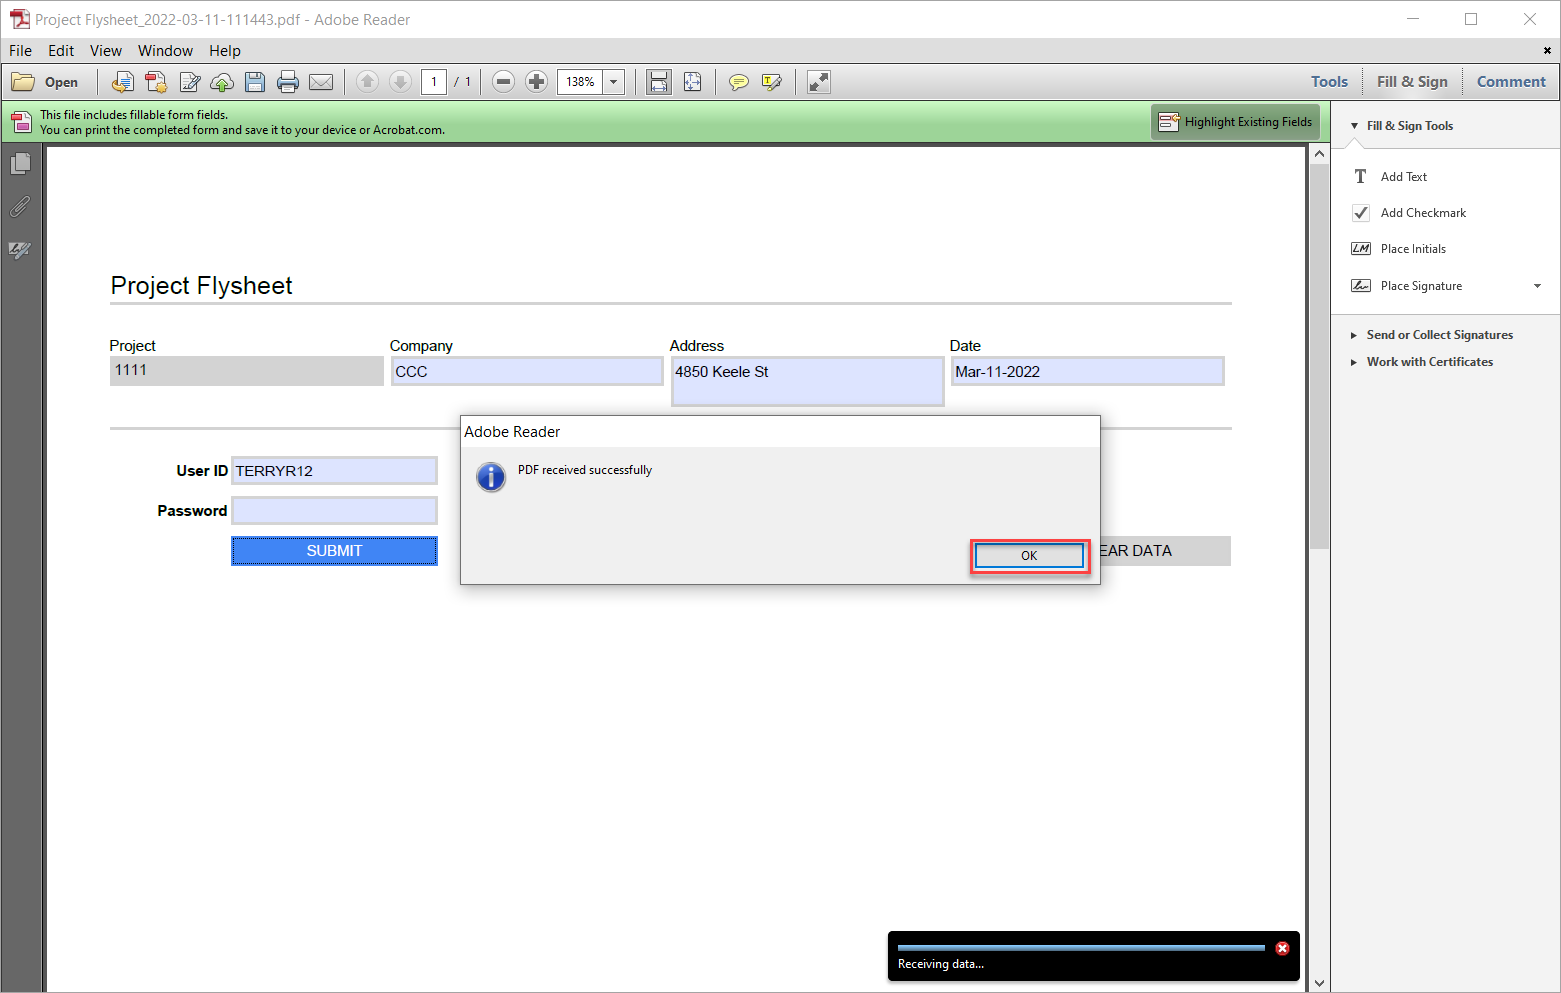This screenshot has width=1561, height=993.
Task: Open the Print icon in the toolbar
Action: click(288, 81)
